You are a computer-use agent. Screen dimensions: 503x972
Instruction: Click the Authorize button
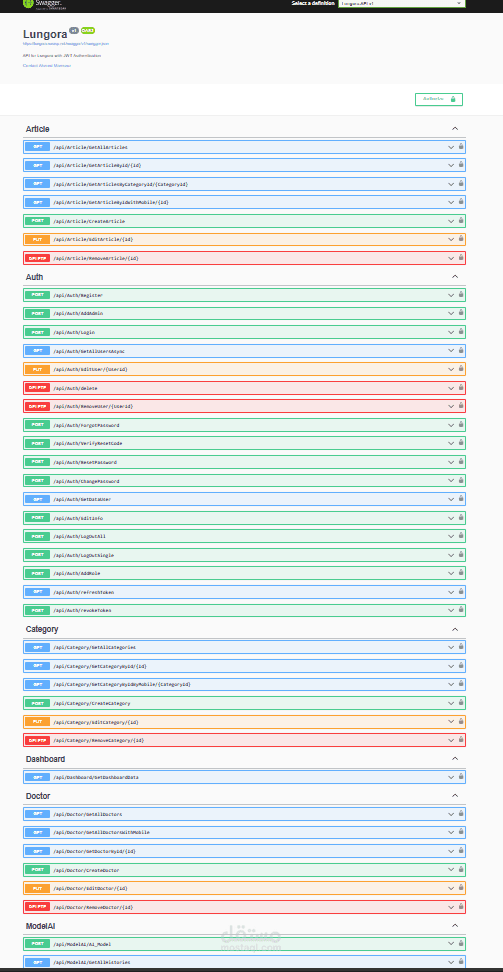(438, 99)
